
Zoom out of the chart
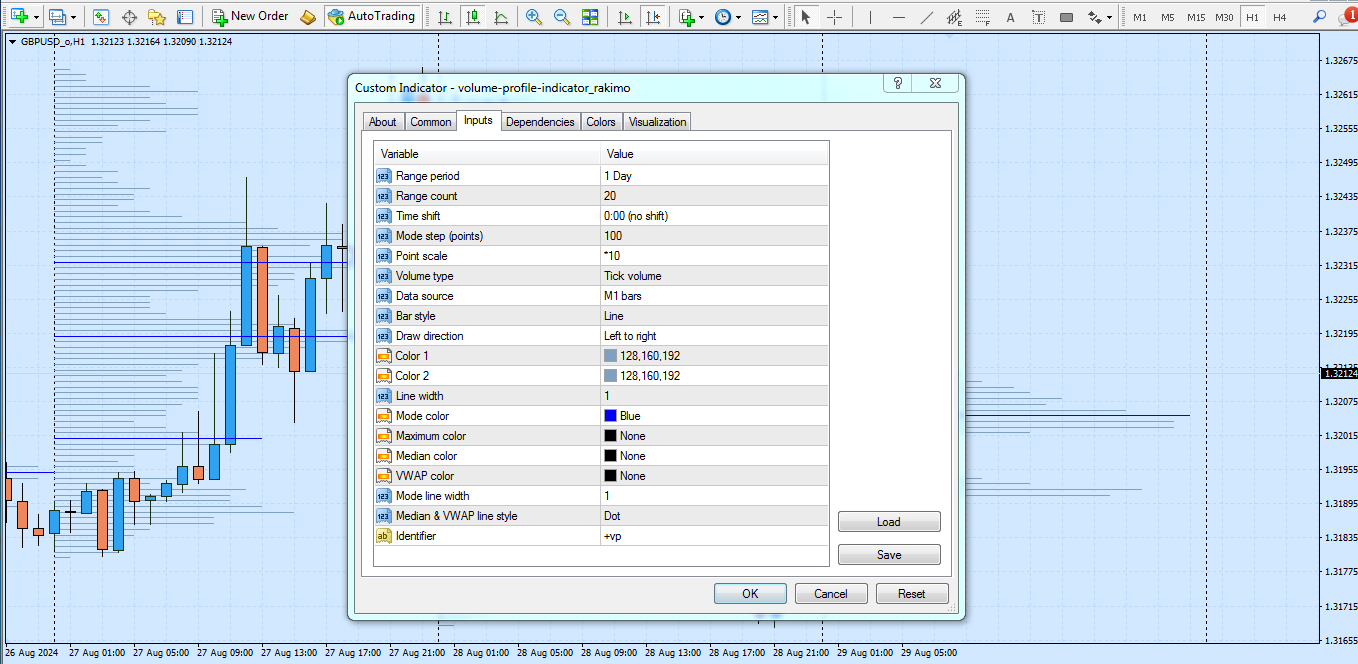point(562,17)
